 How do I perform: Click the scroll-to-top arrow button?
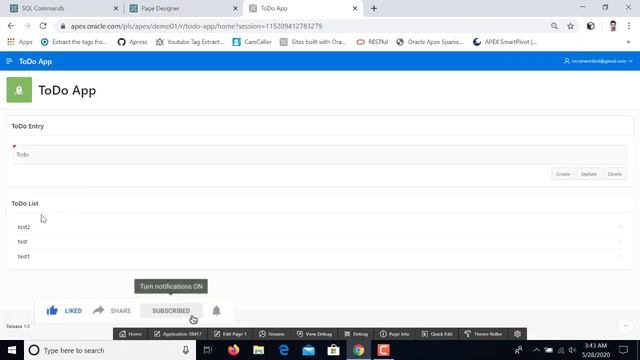pyautogui.click(x=625, y=326)
